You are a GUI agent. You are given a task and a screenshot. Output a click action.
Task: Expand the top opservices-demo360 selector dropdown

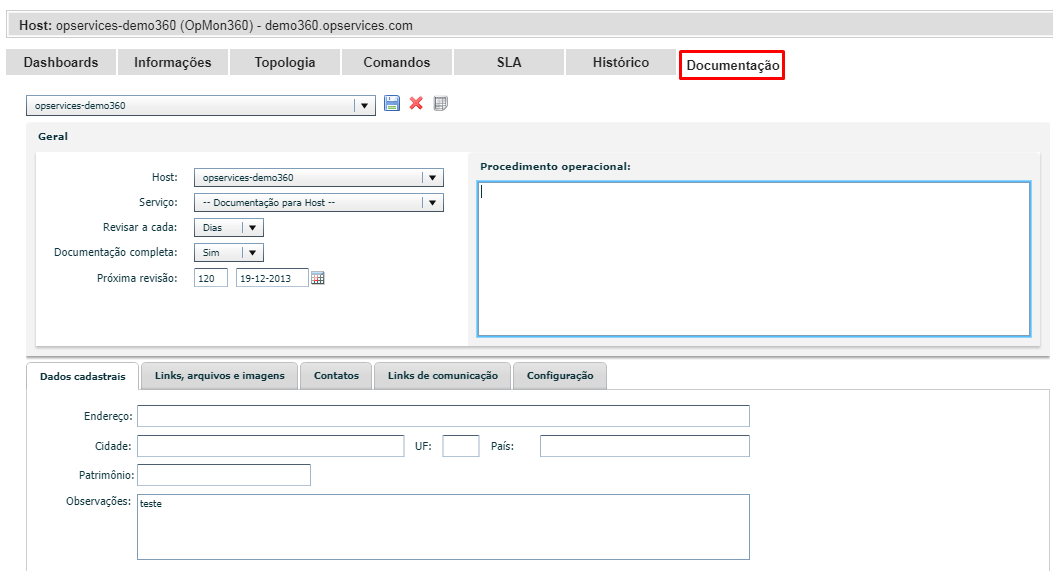(x=365, y=105)
